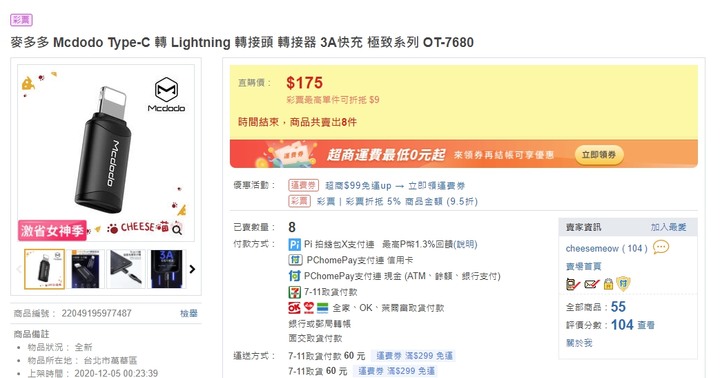The width and height of the screenshot is (720, 378).
Task: Show next thumbnails with right arrow
Action: pos(192,269)
